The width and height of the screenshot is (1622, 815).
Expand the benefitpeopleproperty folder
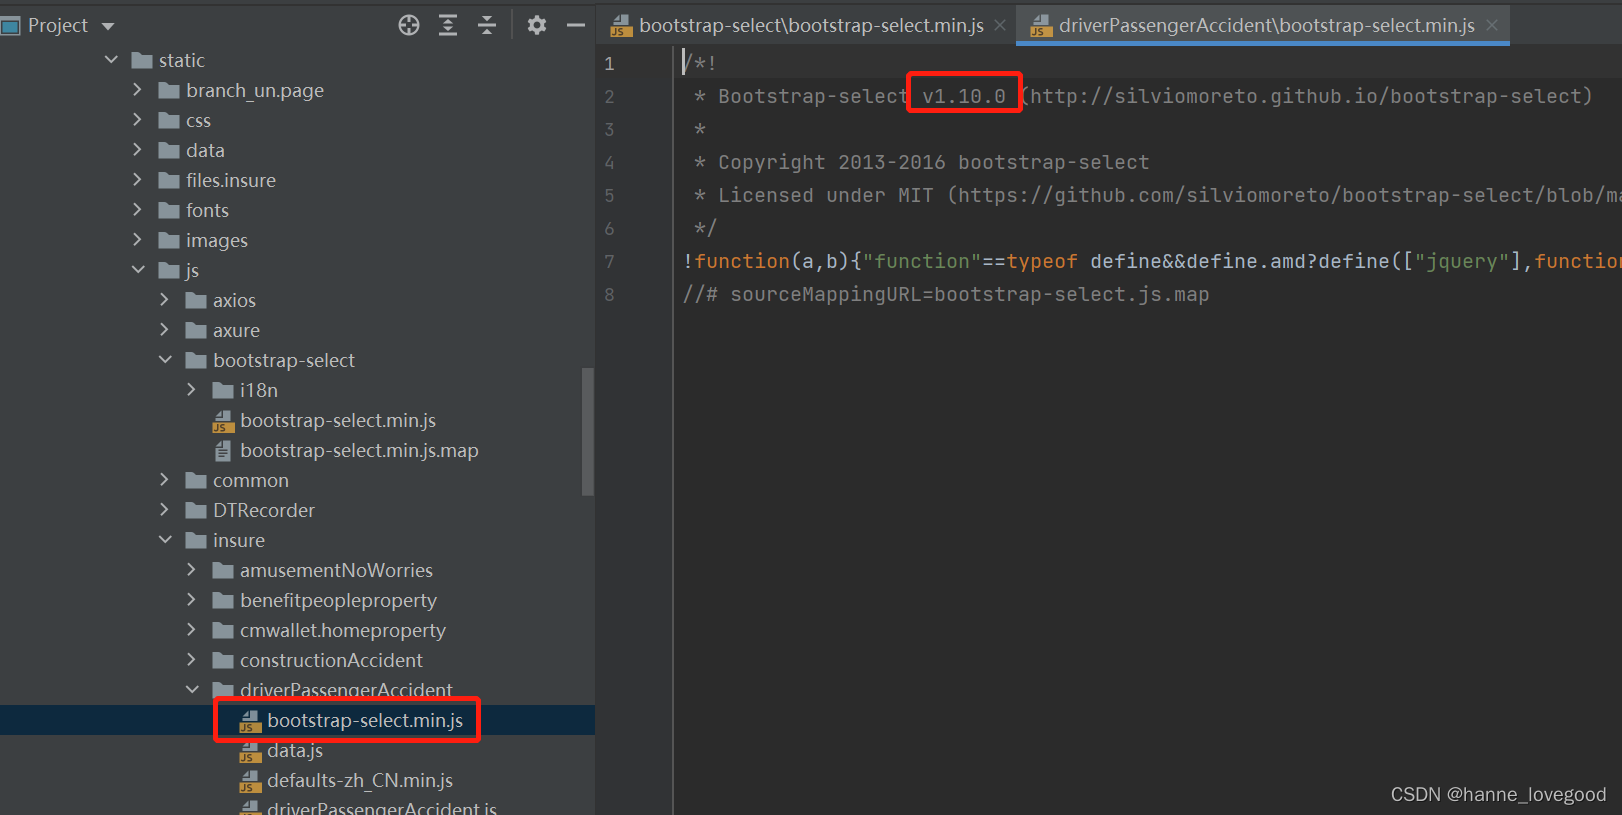tap(192, 600)
